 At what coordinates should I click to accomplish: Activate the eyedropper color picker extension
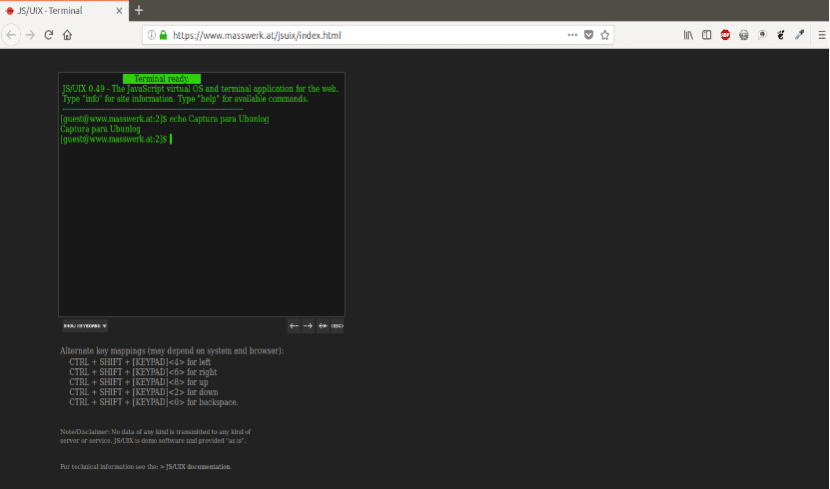click(x=799, y=35)
